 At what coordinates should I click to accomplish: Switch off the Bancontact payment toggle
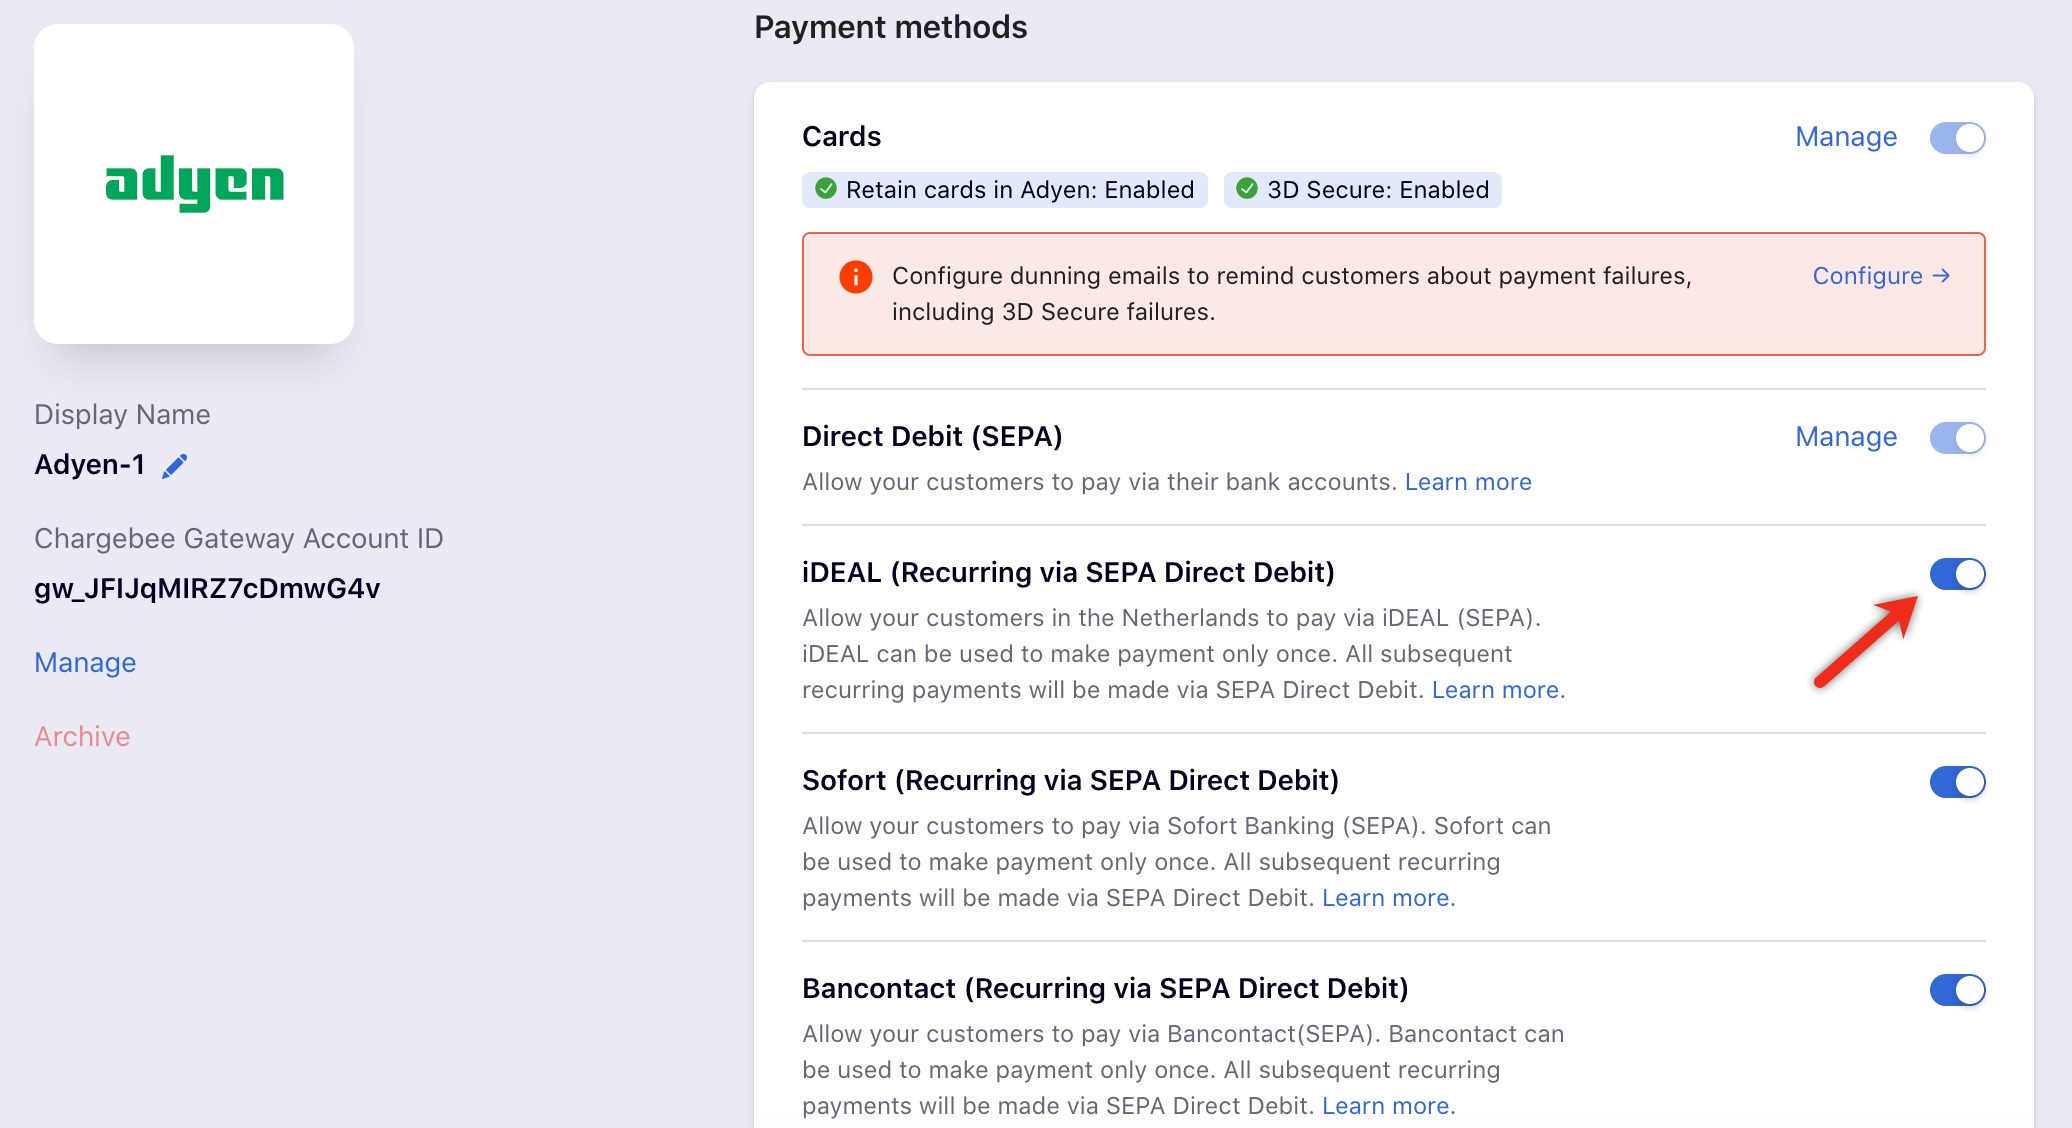1957,990
